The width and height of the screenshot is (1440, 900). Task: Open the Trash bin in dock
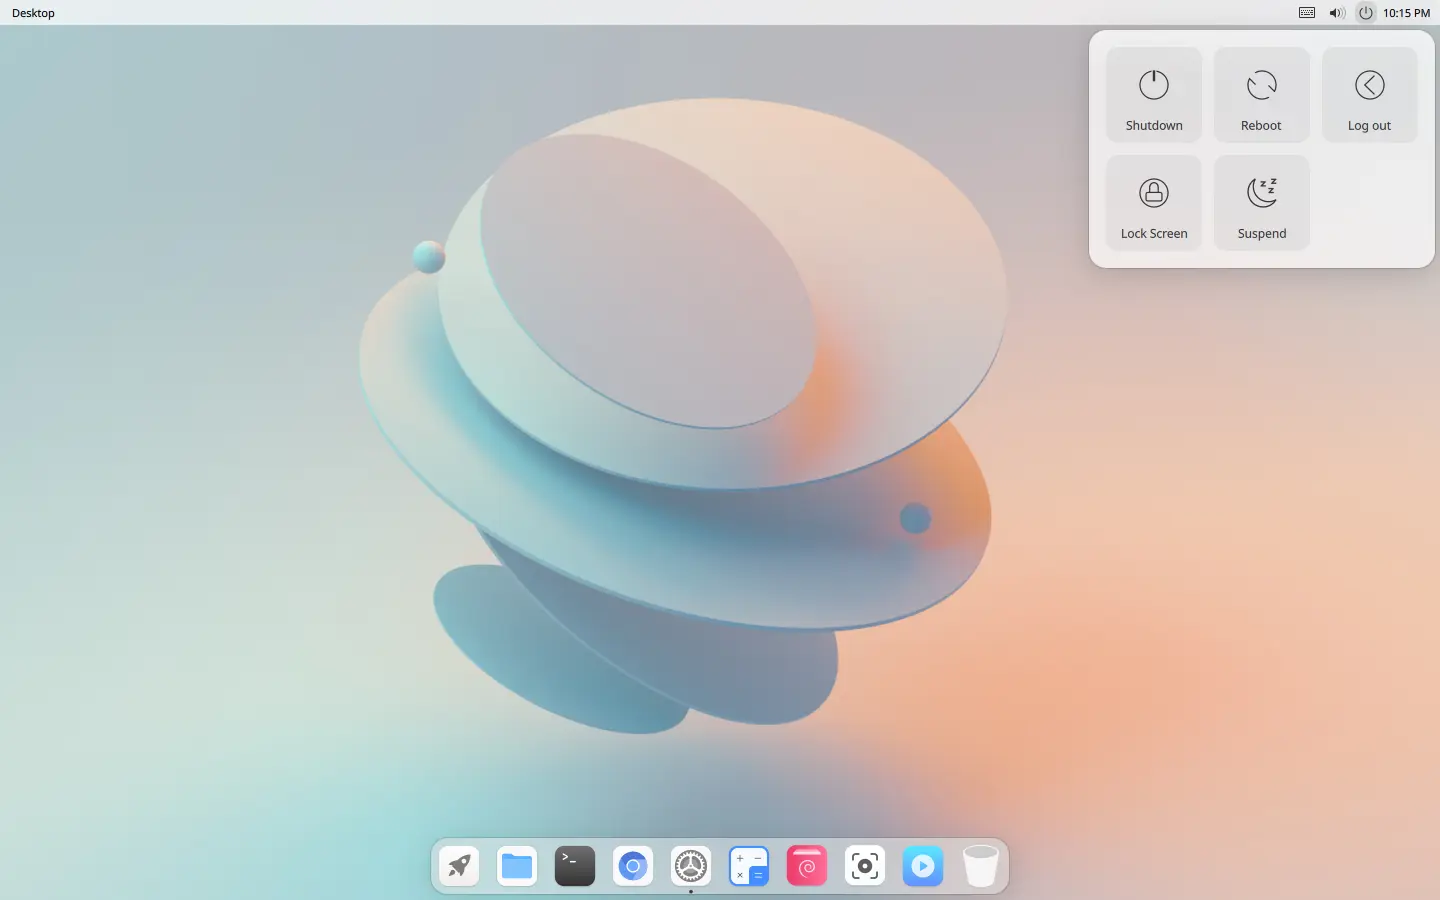click(x=981, y=866)
